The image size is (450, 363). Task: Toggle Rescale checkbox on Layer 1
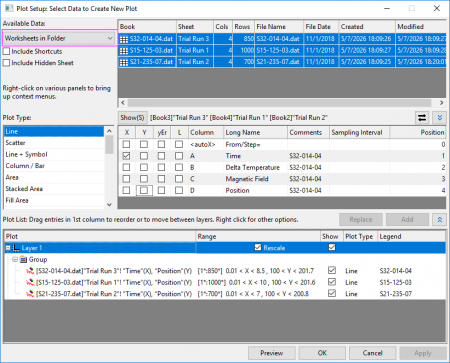pos(258,247)
